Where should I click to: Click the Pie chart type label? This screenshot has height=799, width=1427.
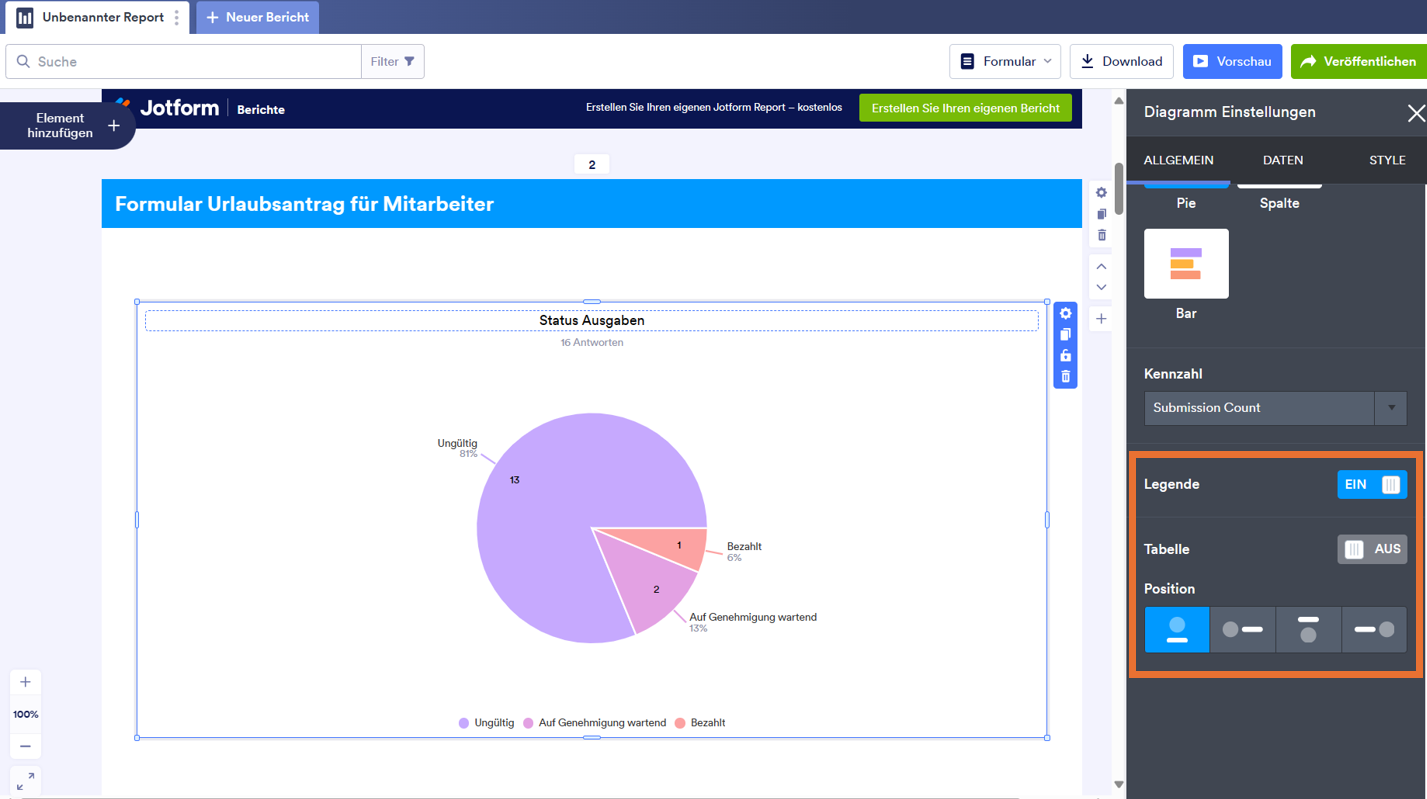pyautogui.click(x=1186, y=203)
